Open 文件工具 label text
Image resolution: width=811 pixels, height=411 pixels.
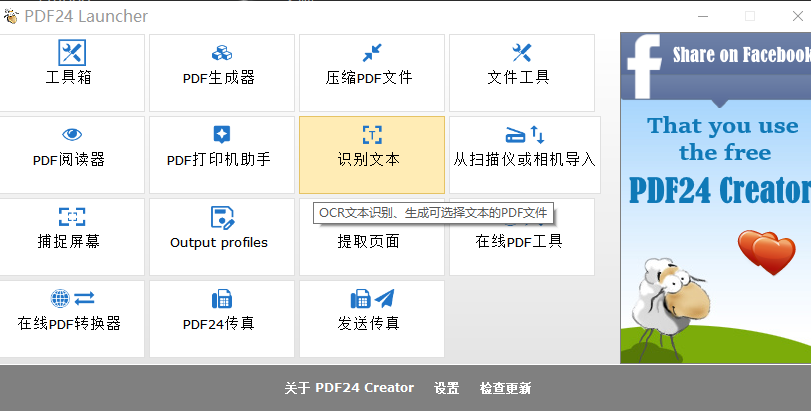click(518, 77)
